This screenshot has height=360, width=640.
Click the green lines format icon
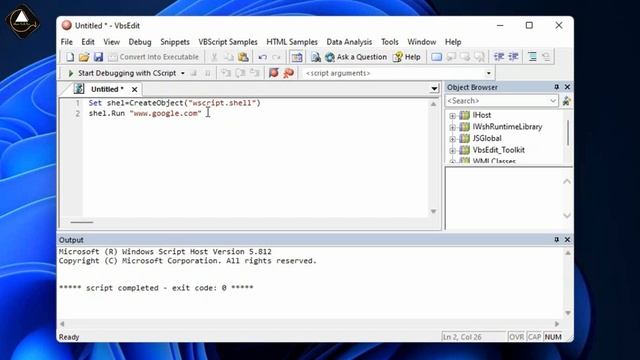click(x=532, y=57)
